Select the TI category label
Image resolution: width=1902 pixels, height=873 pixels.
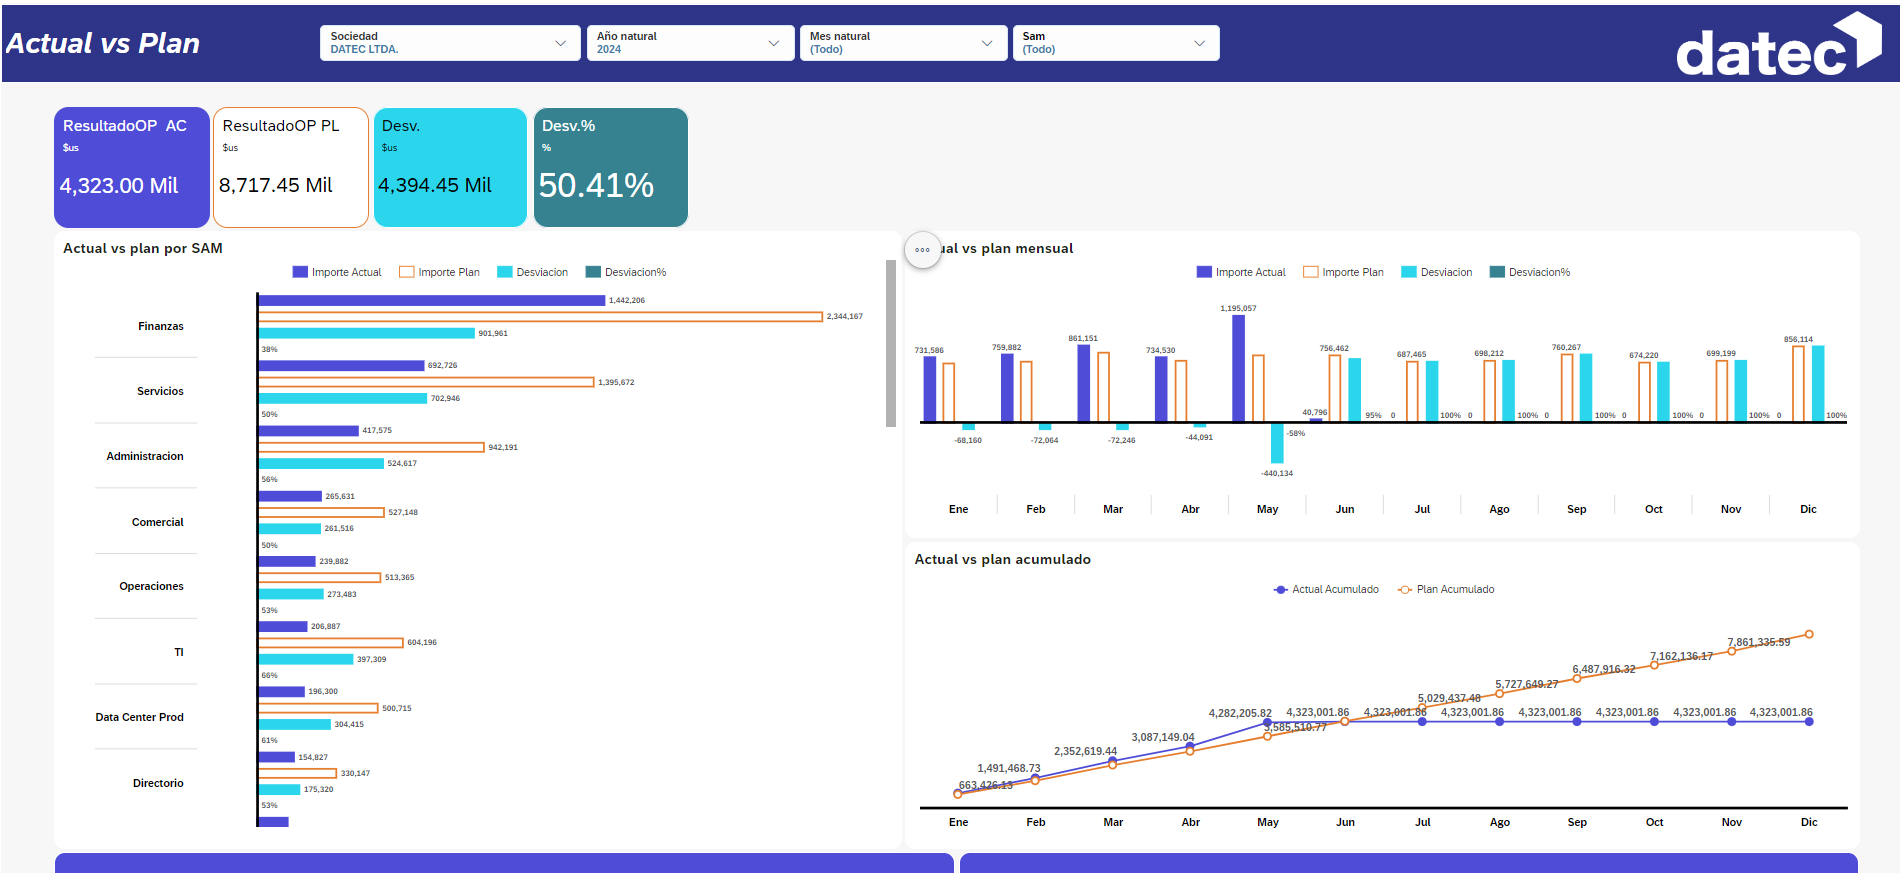pos(179,652)
